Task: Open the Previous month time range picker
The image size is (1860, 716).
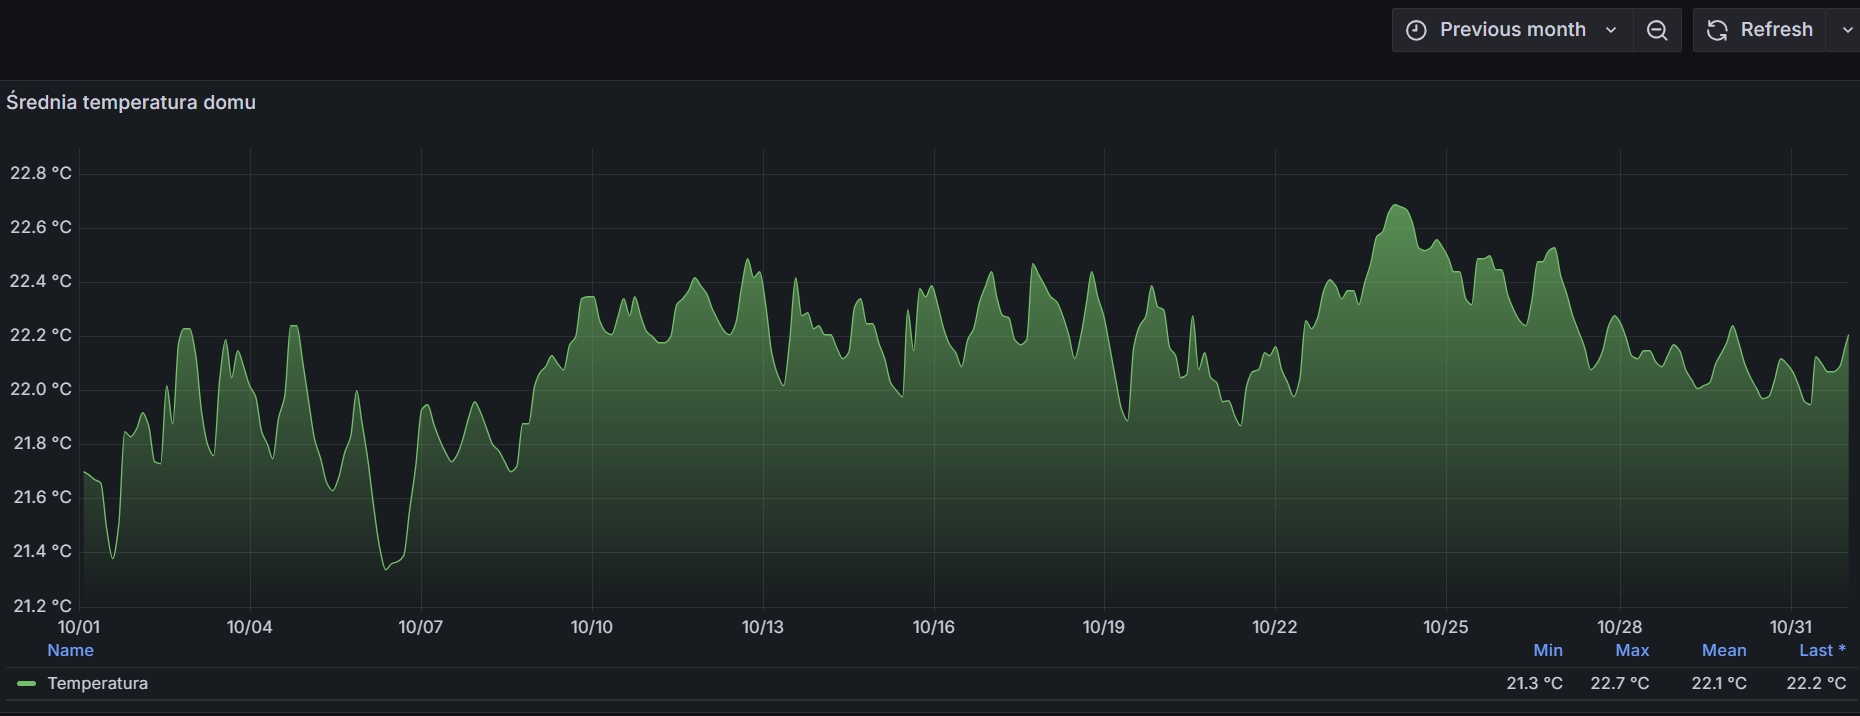Action: pos(1512,30)
